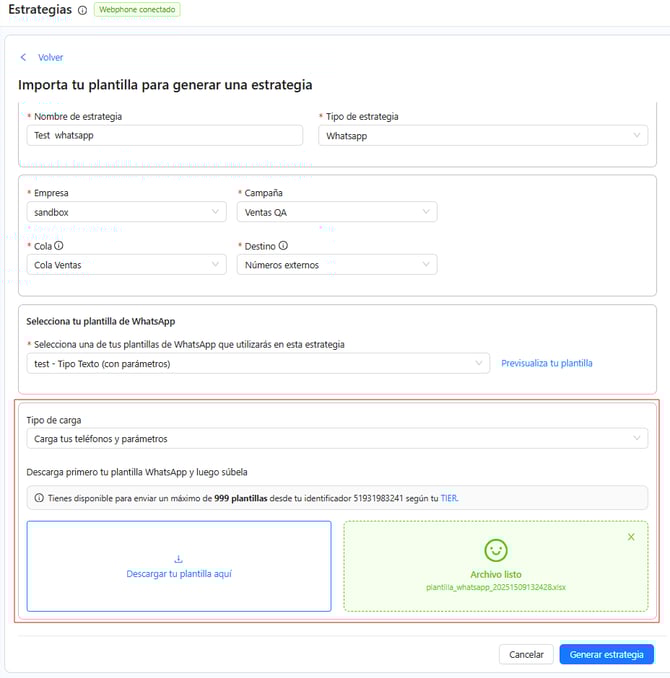The height and width of the screenshot is (678, 670).
Task: Click the info icon next to Destino
Action: [x=283, y=245]
